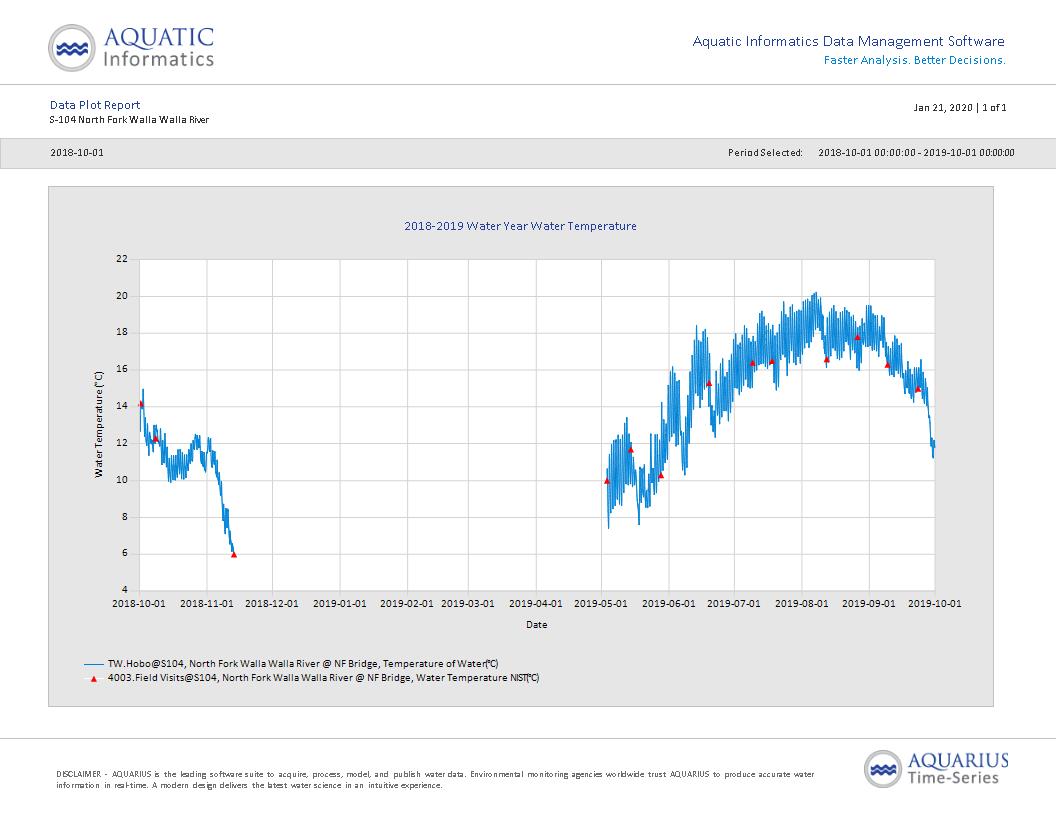Viewport: 1056px width, 816px height.
Task: Click the period range '2018-10-01 00:00:00 - 2019-10-01 00:00:00'
Action: [916, 153]
